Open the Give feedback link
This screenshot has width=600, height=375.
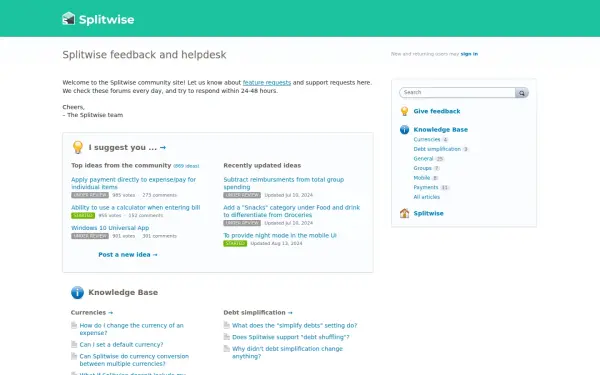point(437,111)
